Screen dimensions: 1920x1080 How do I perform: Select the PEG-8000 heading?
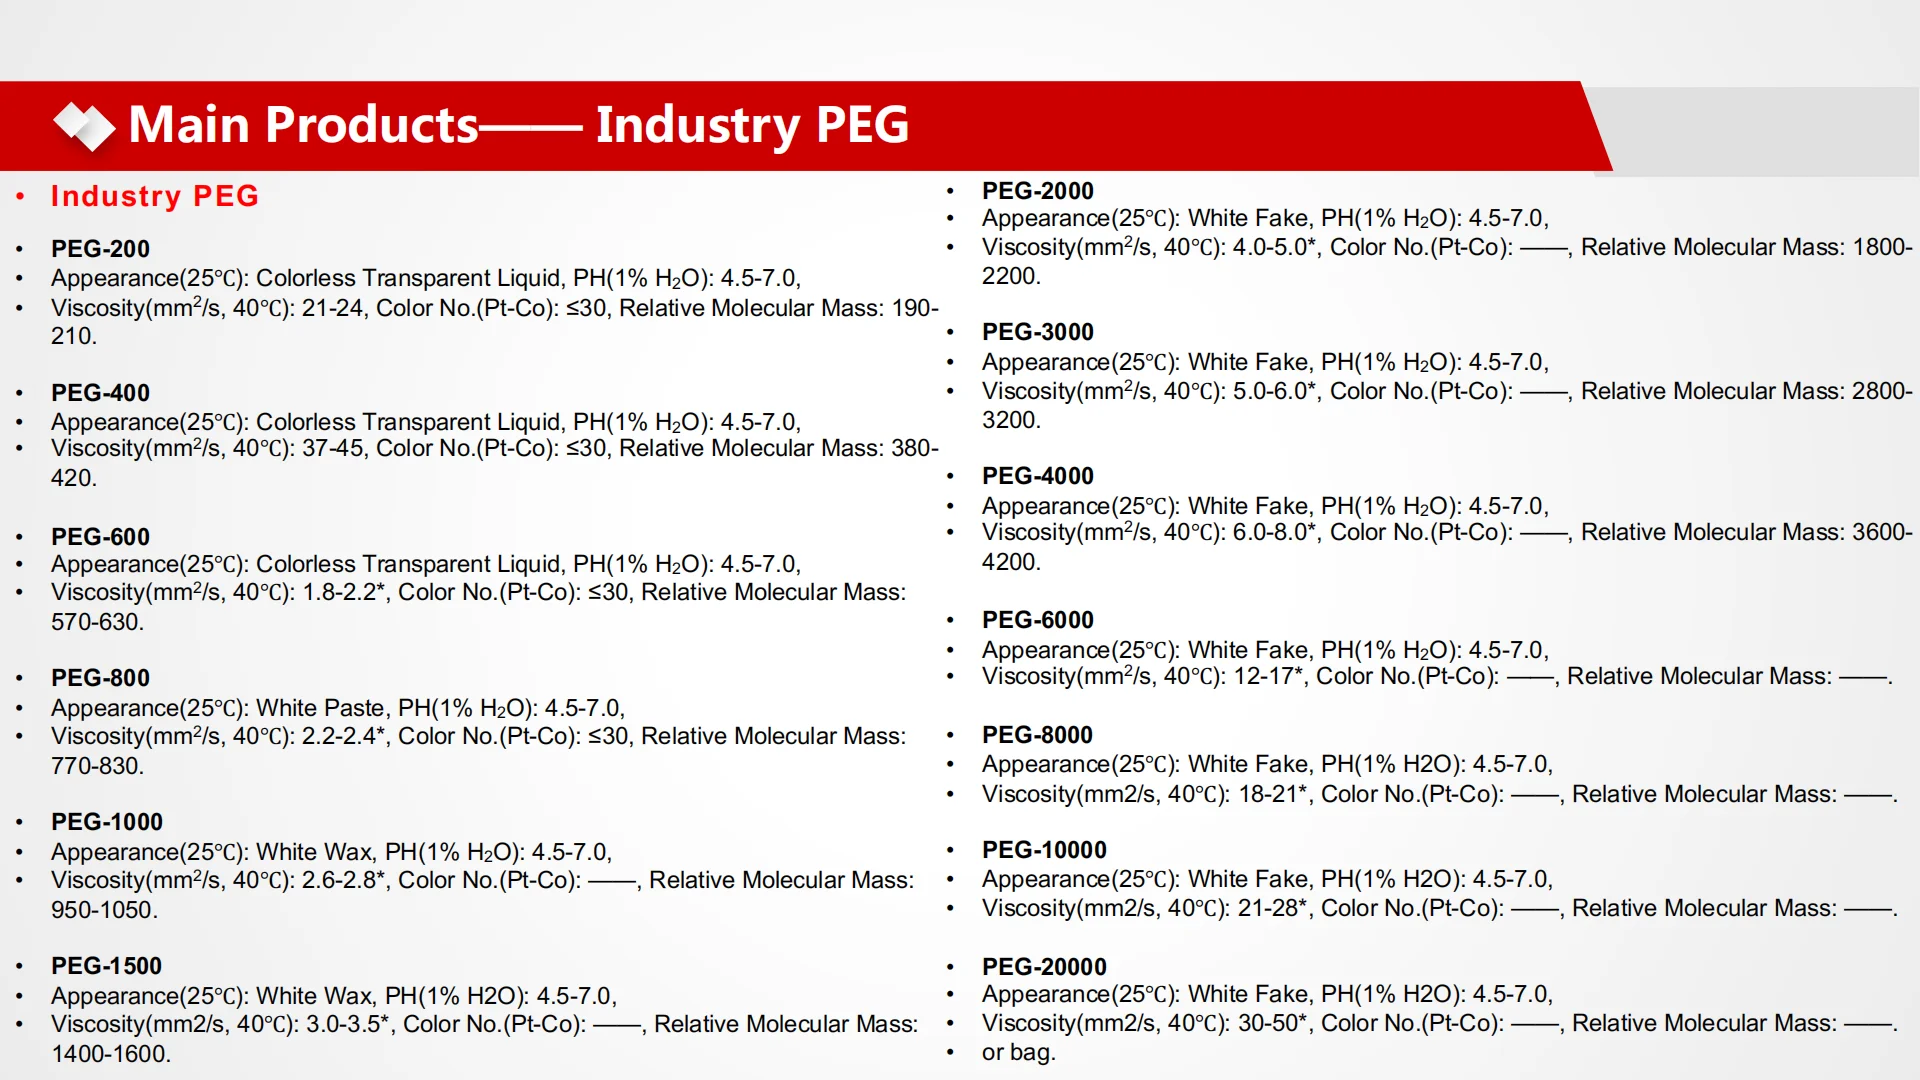[x=1037, y=734]
